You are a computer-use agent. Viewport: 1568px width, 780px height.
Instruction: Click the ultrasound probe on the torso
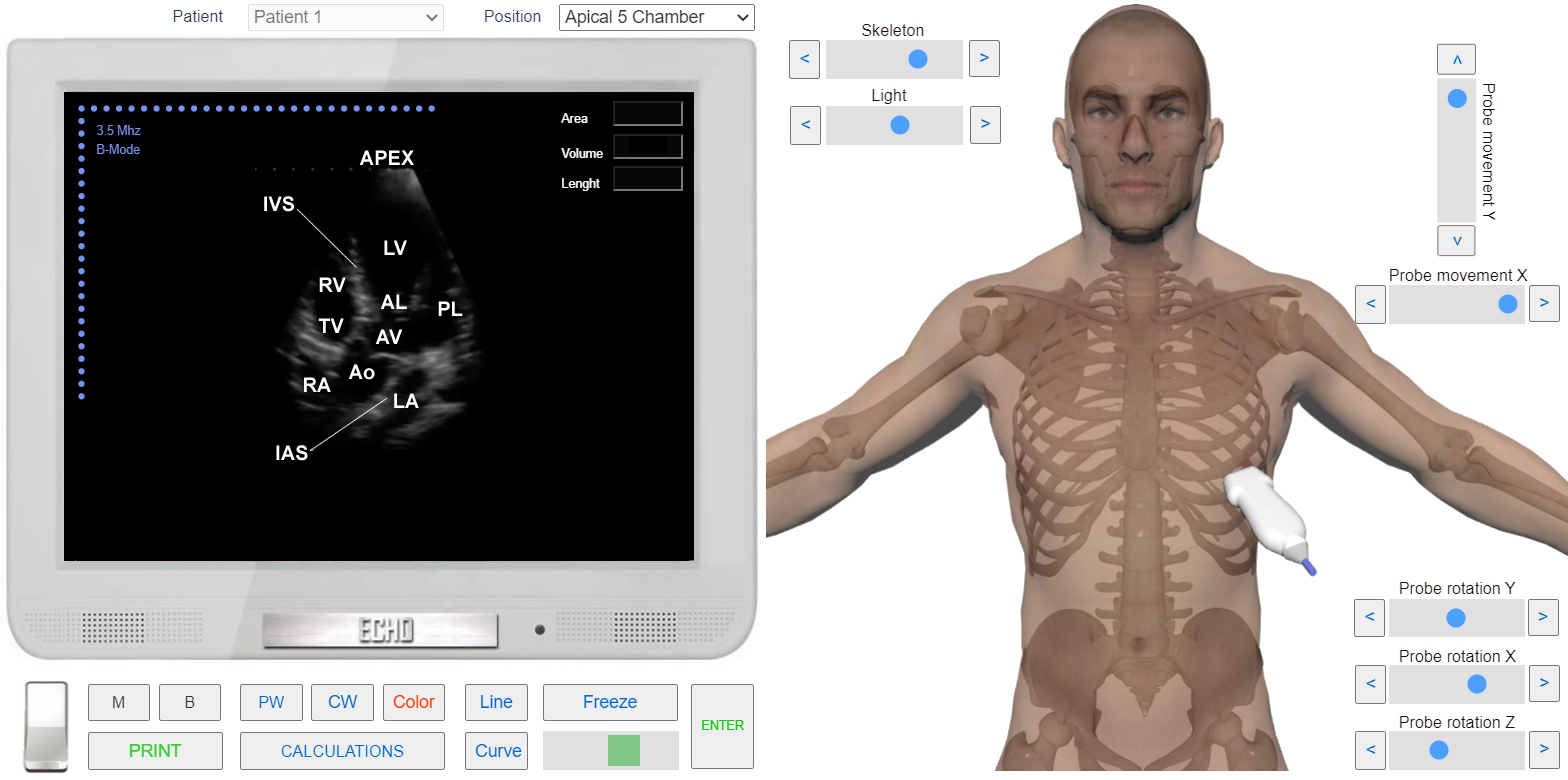click(x=1270, y=521)
